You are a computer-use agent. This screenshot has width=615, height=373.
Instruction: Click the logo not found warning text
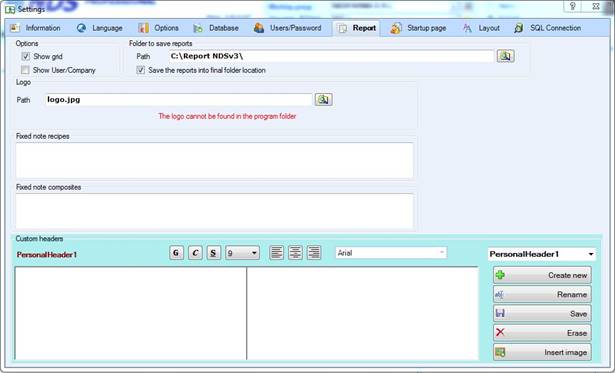point(227,116)
